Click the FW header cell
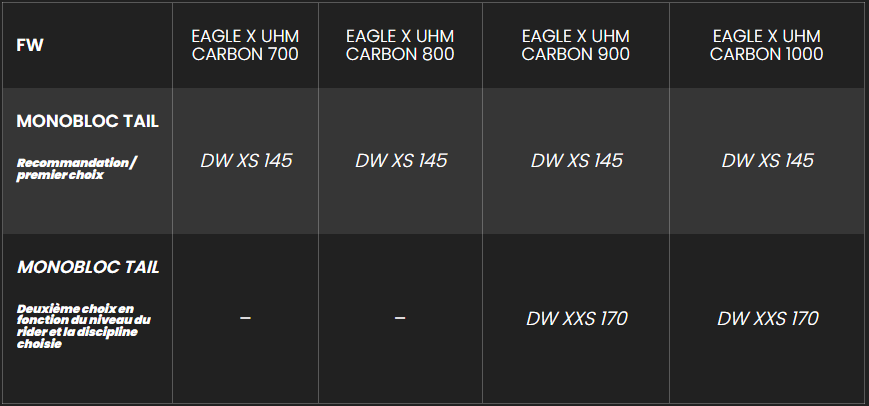The width and height of the screenshot is (869, 406). (x=28, y=45)
